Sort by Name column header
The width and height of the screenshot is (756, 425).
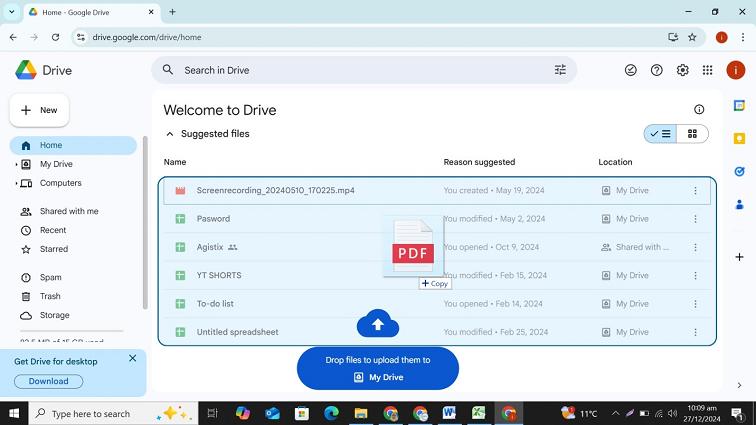click(x=175, y=162)
